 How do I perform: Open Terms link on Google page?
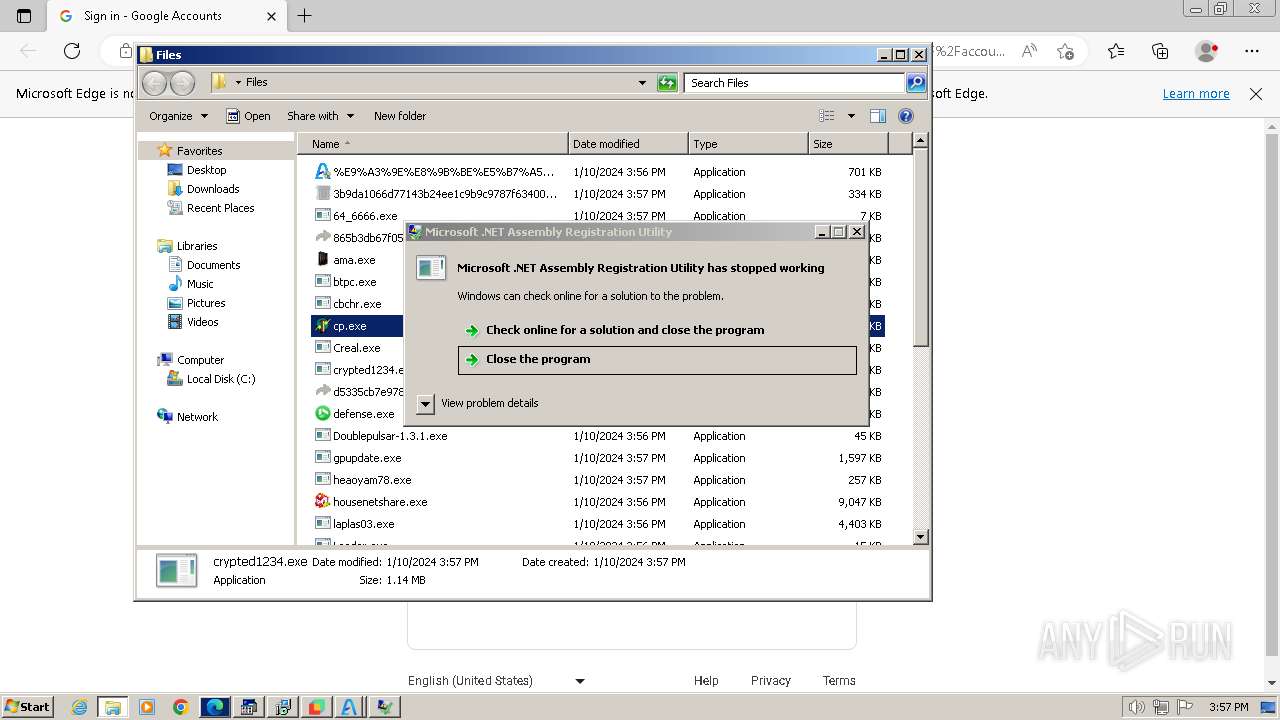click(x=839, y=681)
